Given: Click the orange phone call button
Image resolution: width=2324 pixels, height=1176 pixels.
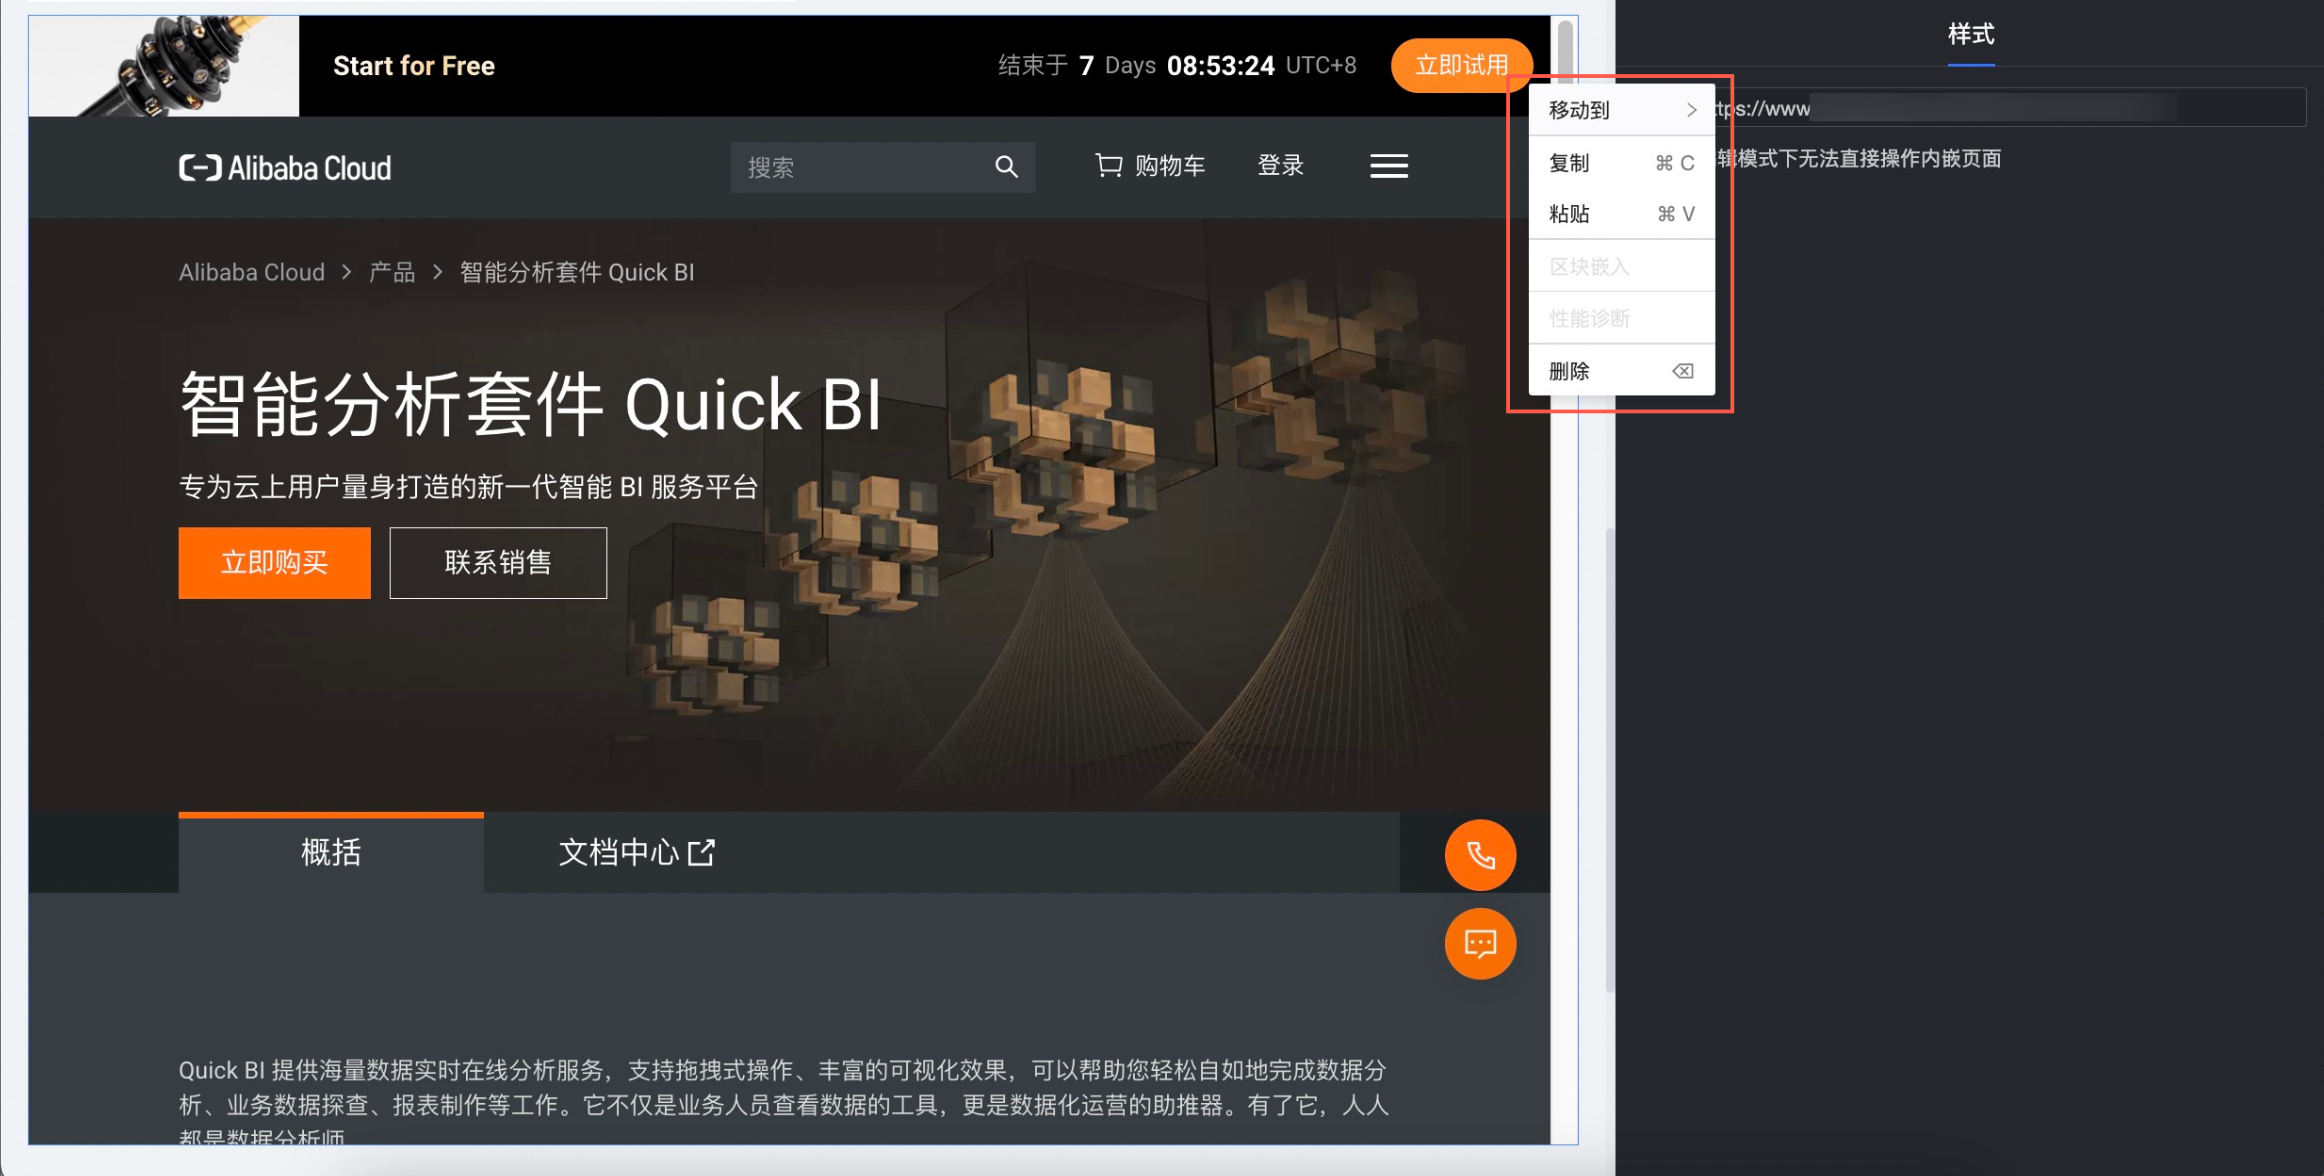Looking at the screenshot, I should pos(1480,855).
